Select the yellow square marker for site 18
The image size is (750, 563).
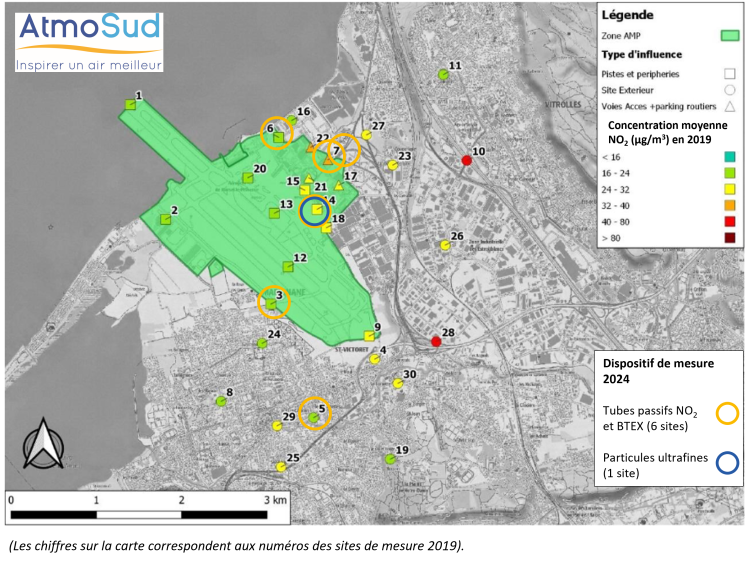click(x=327, y=228)
